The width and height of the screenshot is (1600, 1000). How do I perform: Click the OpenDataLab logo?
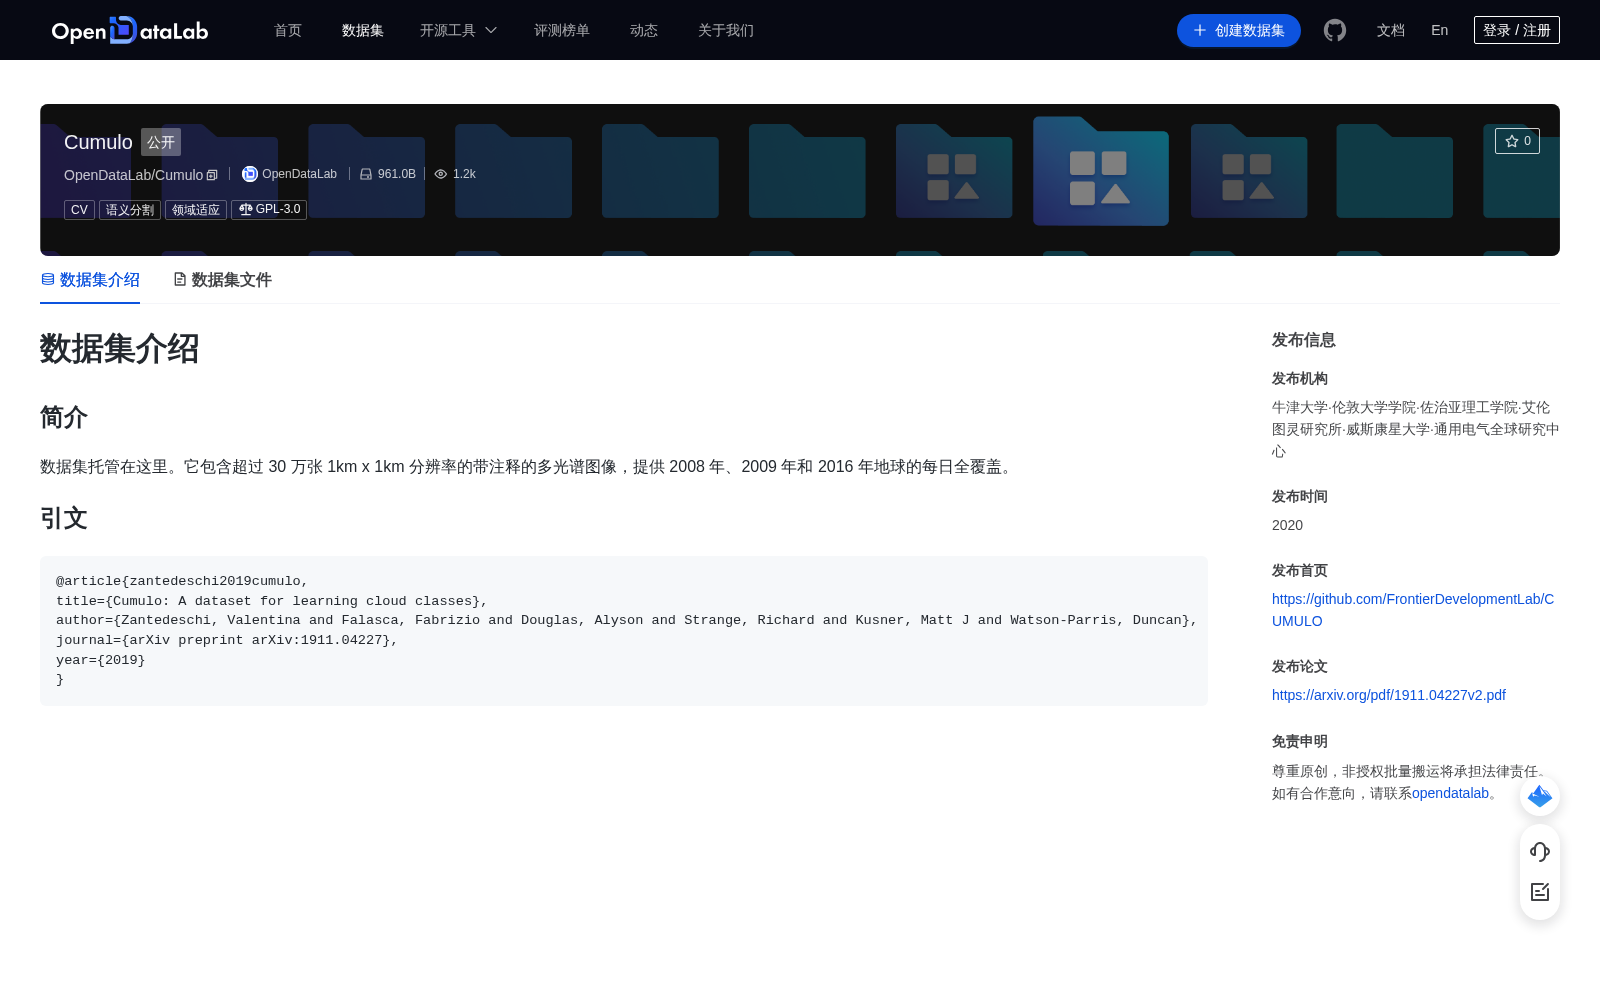pos(130,30)
